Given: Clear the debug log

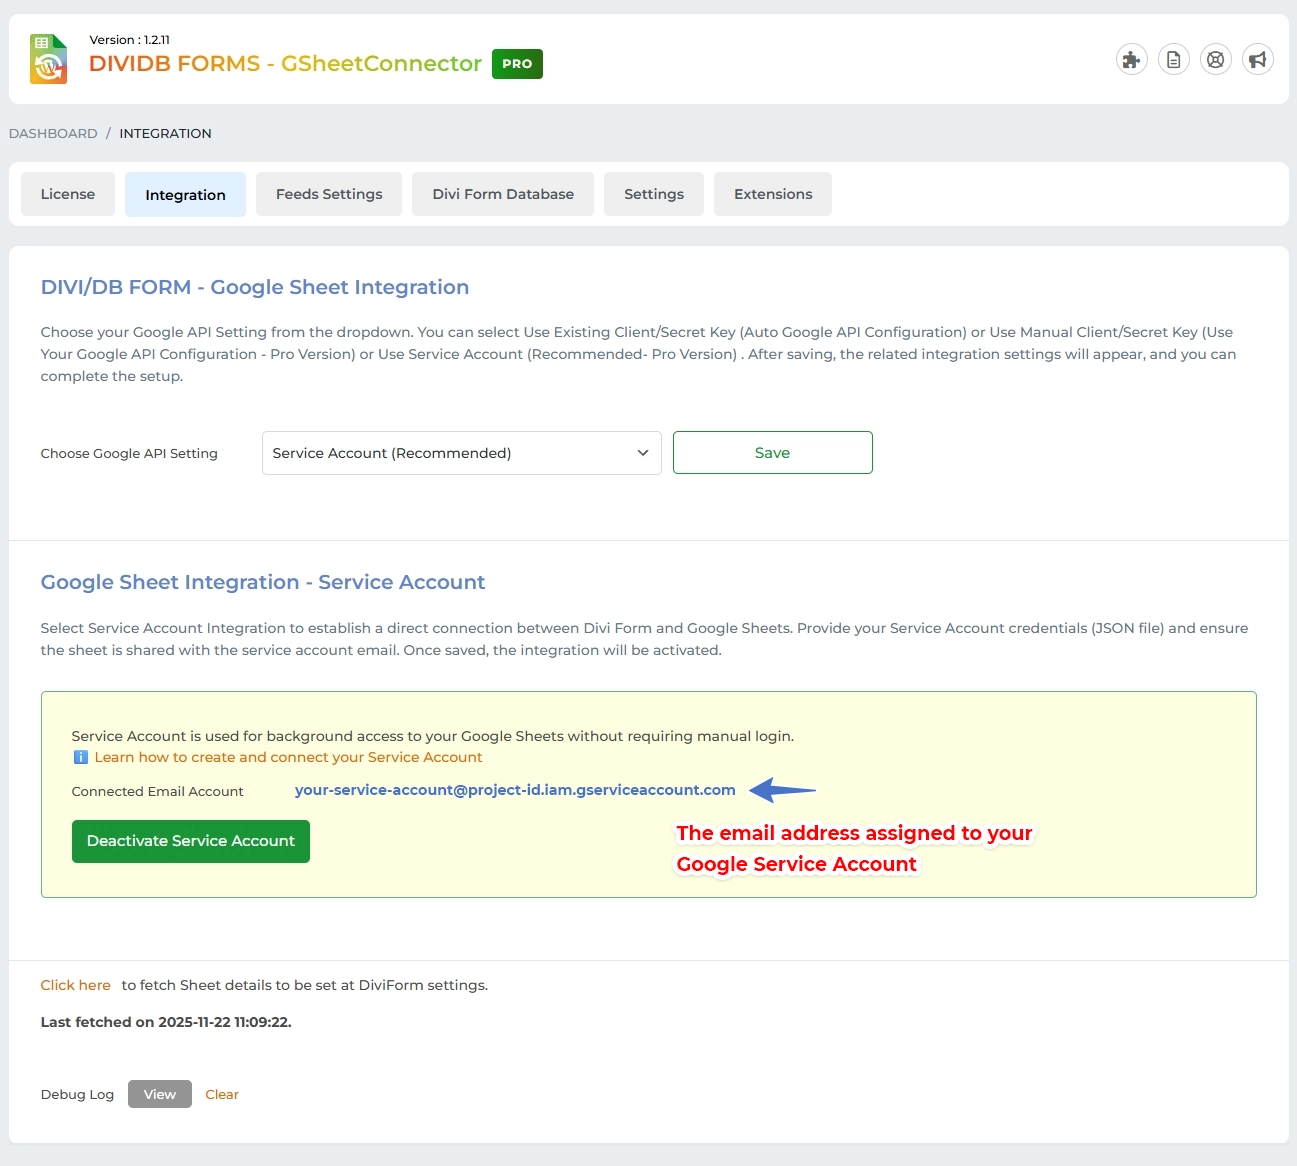Looking at the screenshot, I should 222,1094.
